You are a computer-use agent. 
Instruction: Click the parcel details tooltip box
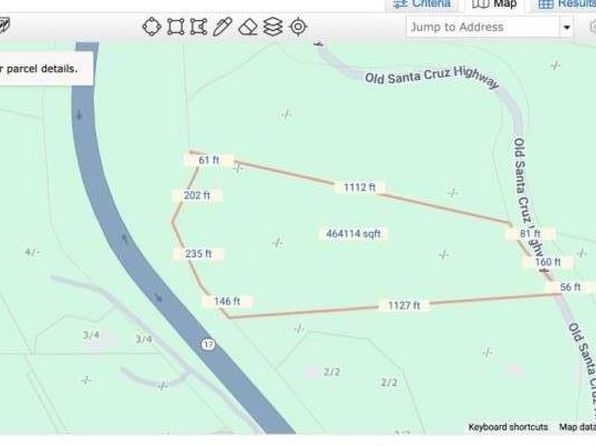(x=46, y=69)
